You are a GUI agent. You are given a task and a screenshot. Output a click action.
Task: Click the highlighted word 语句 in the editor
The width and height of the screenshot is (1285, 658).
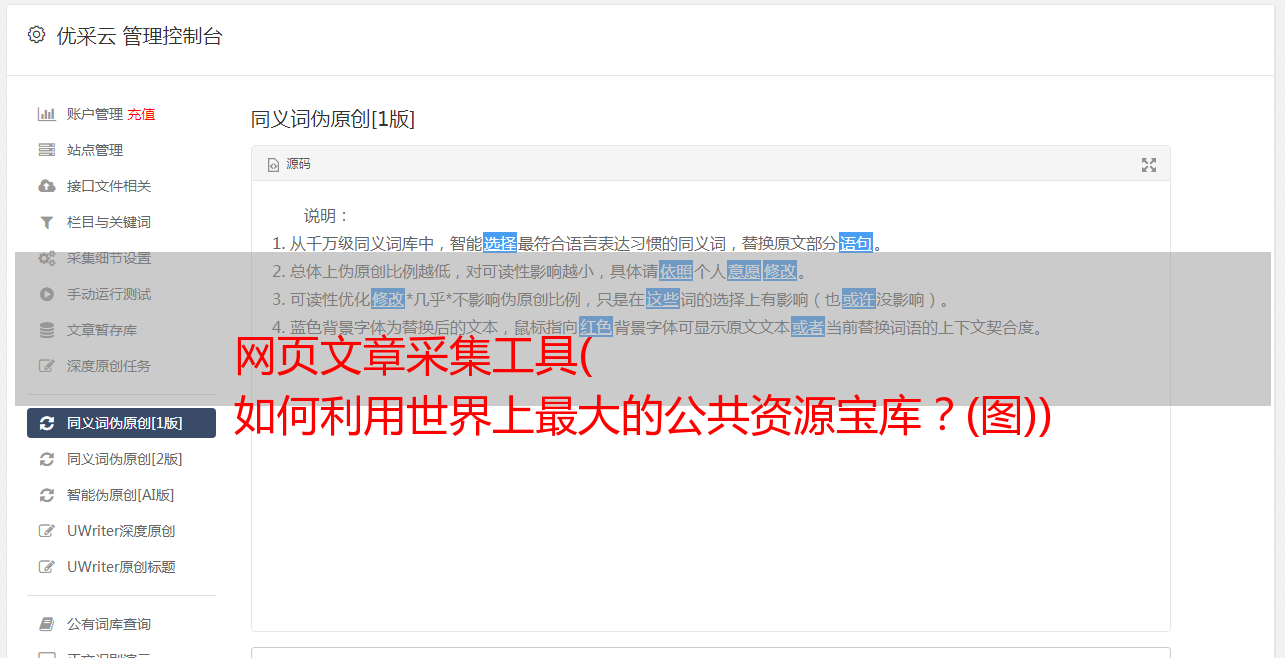856,243
